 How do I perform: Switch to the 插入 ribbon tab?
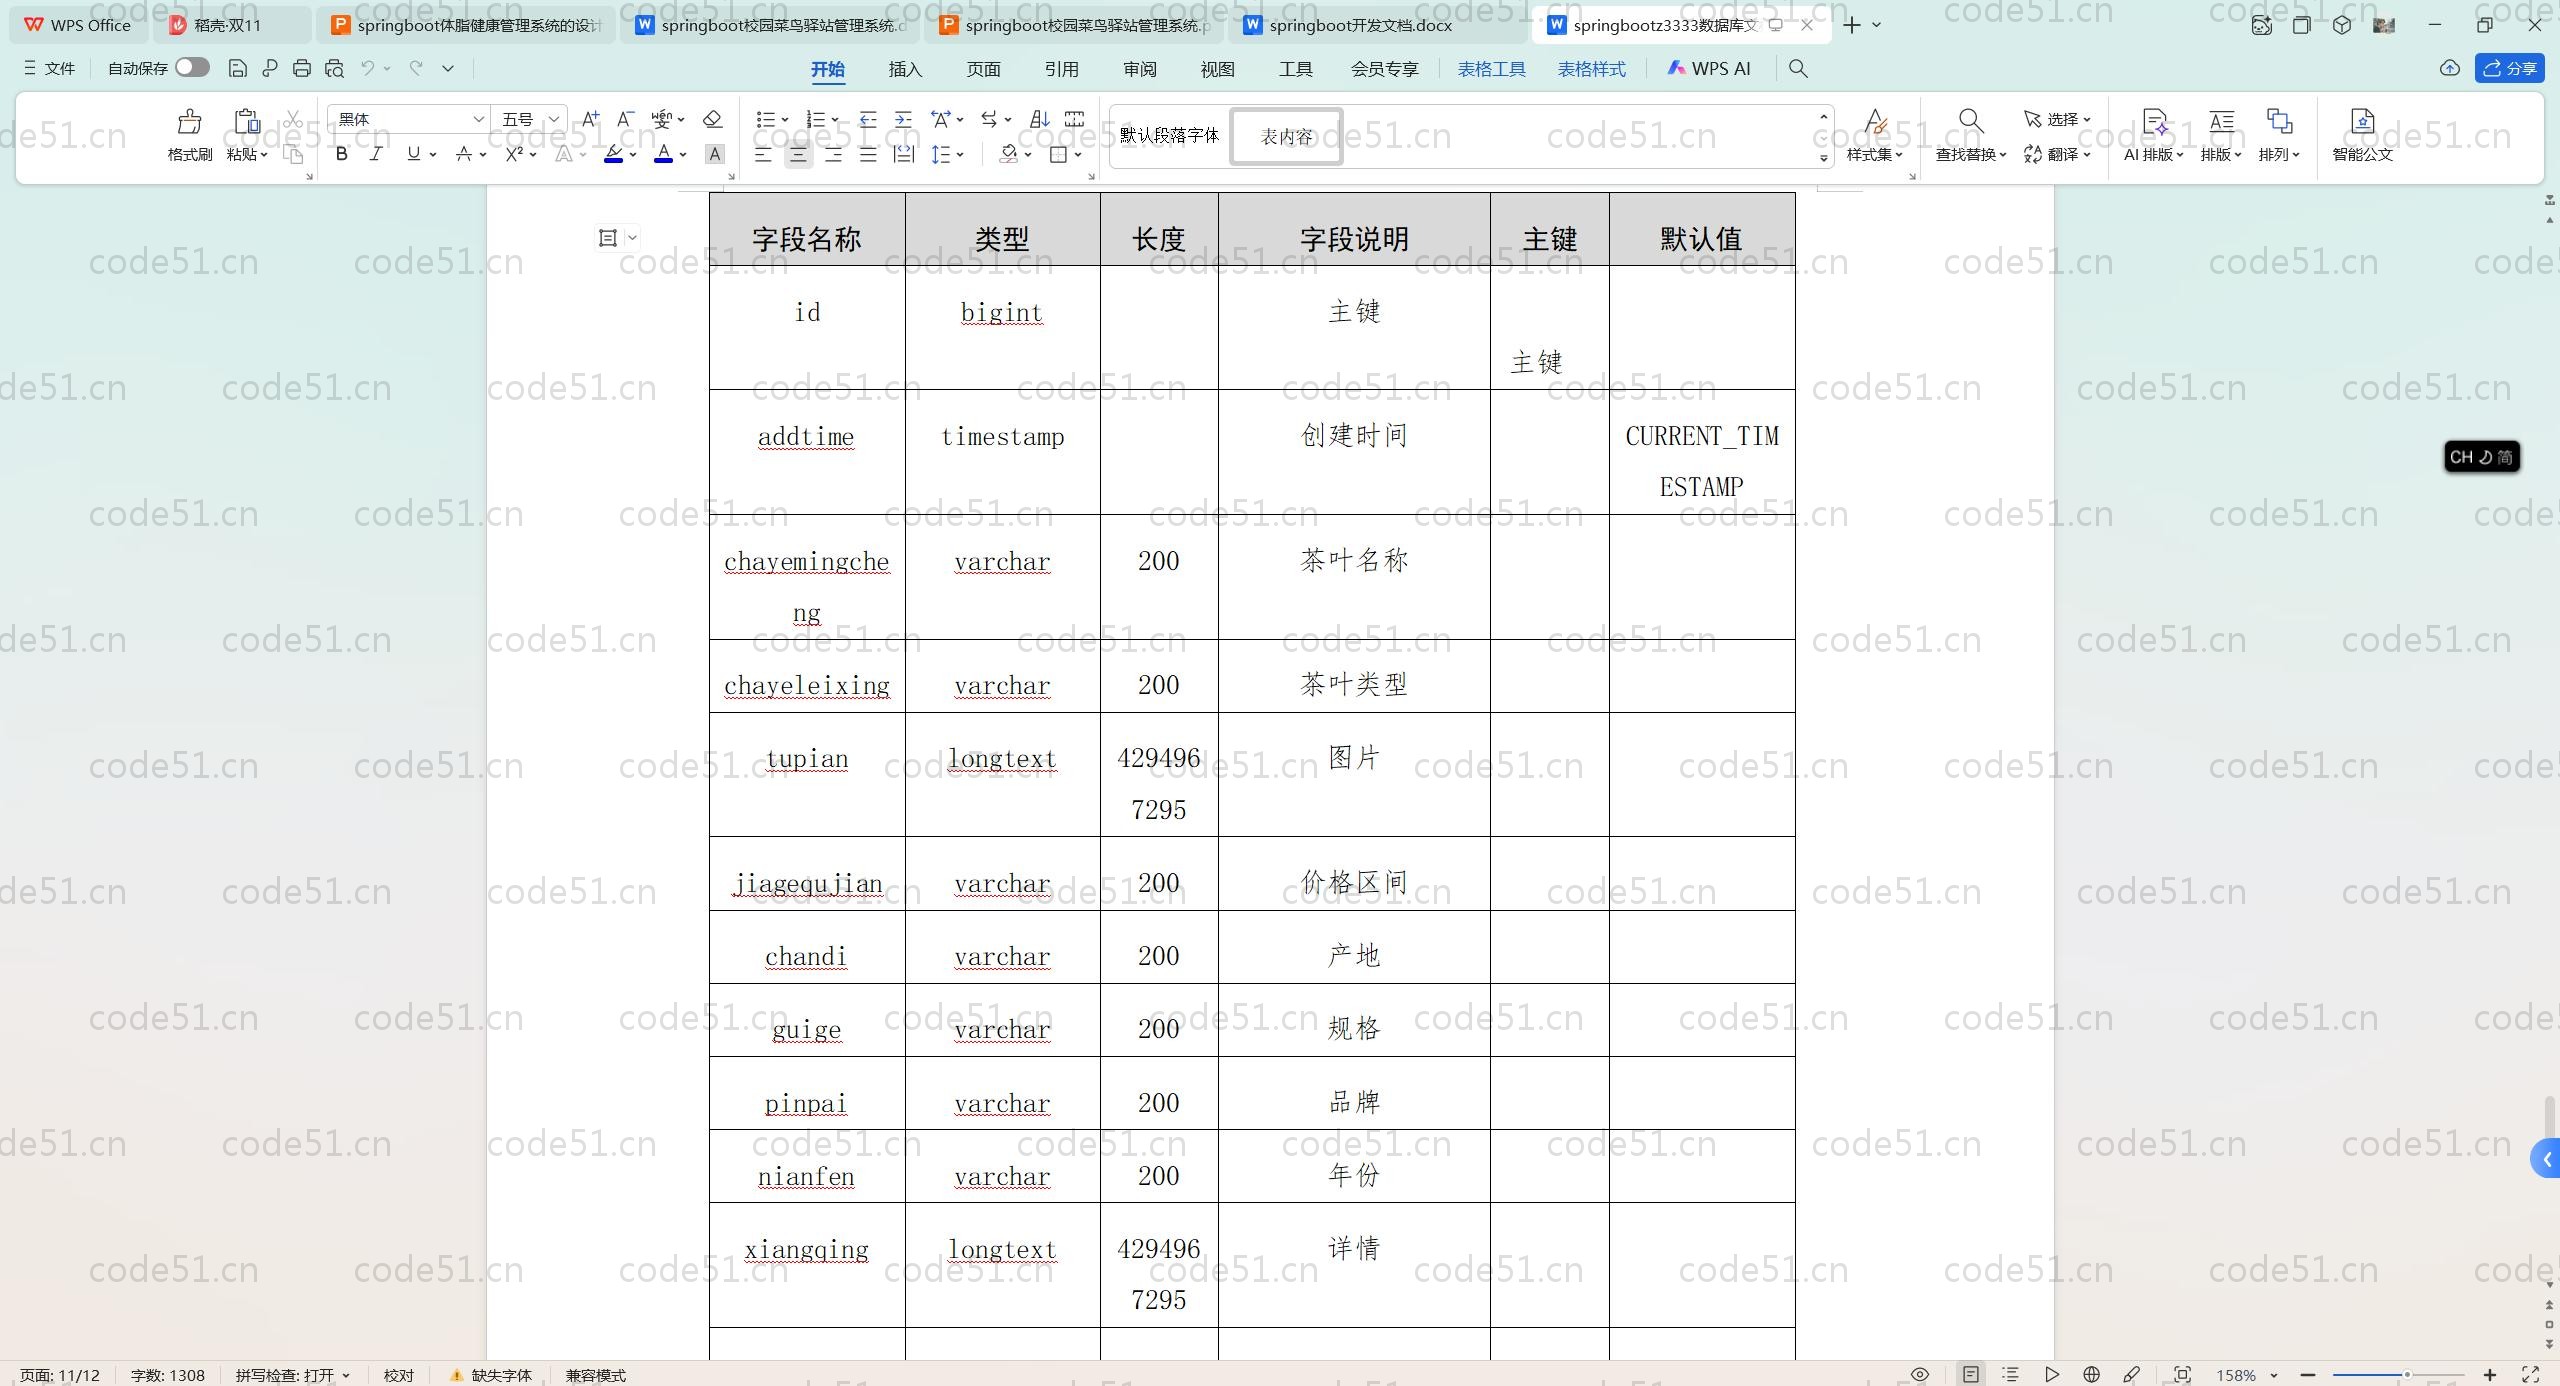point(905,69)
